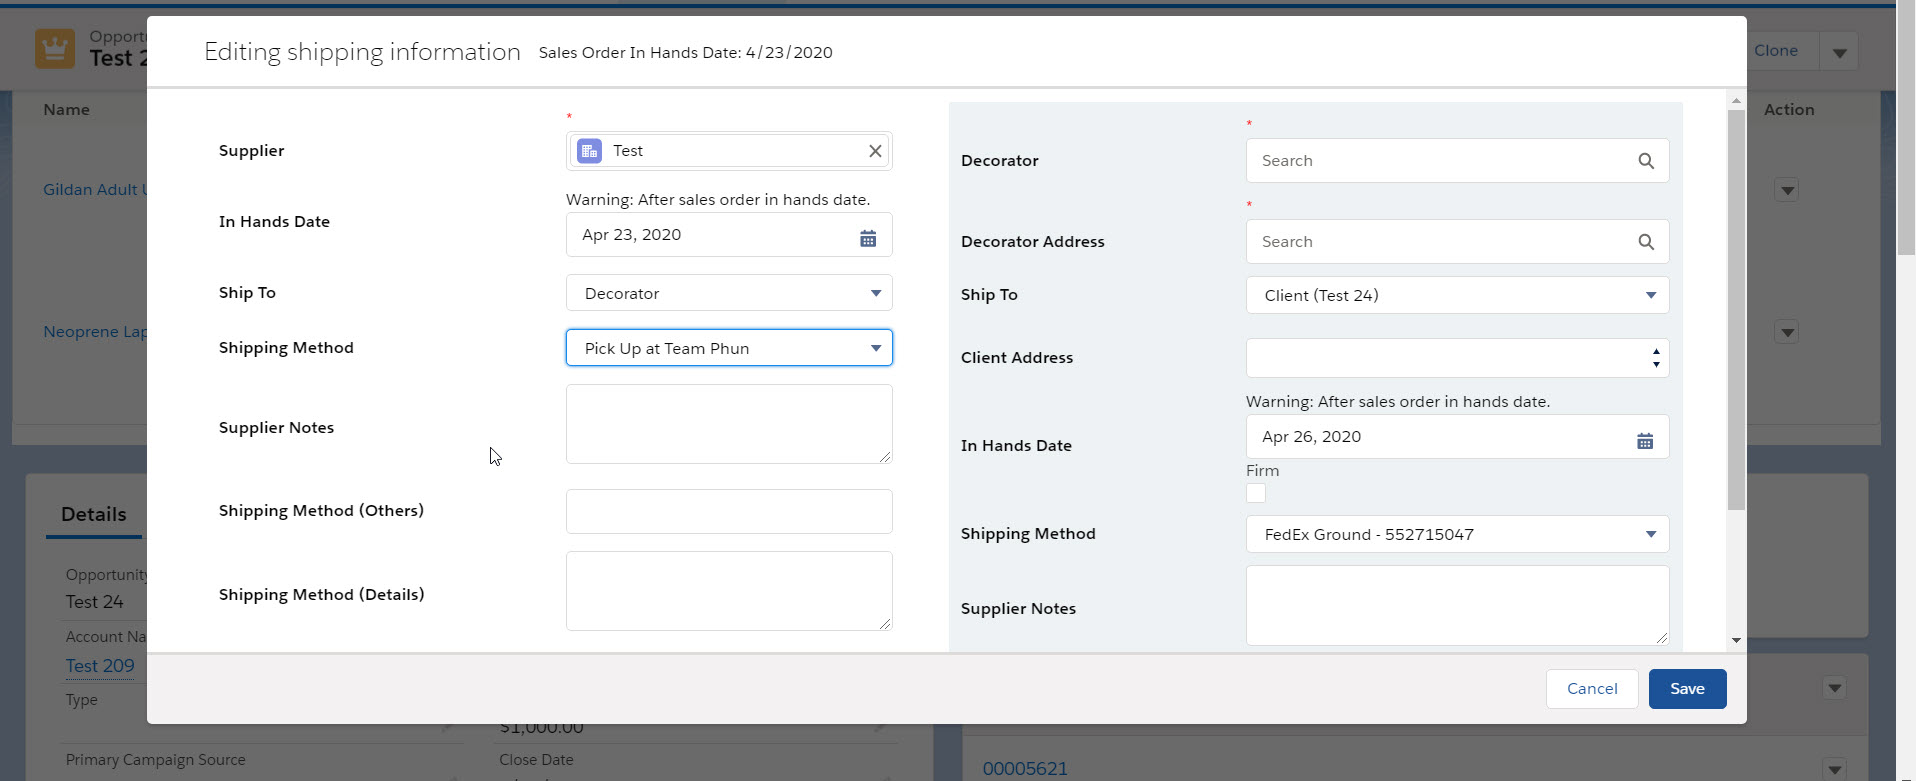Open calendar picker for Apr 23, 2020 date

[x=868, y=238]
